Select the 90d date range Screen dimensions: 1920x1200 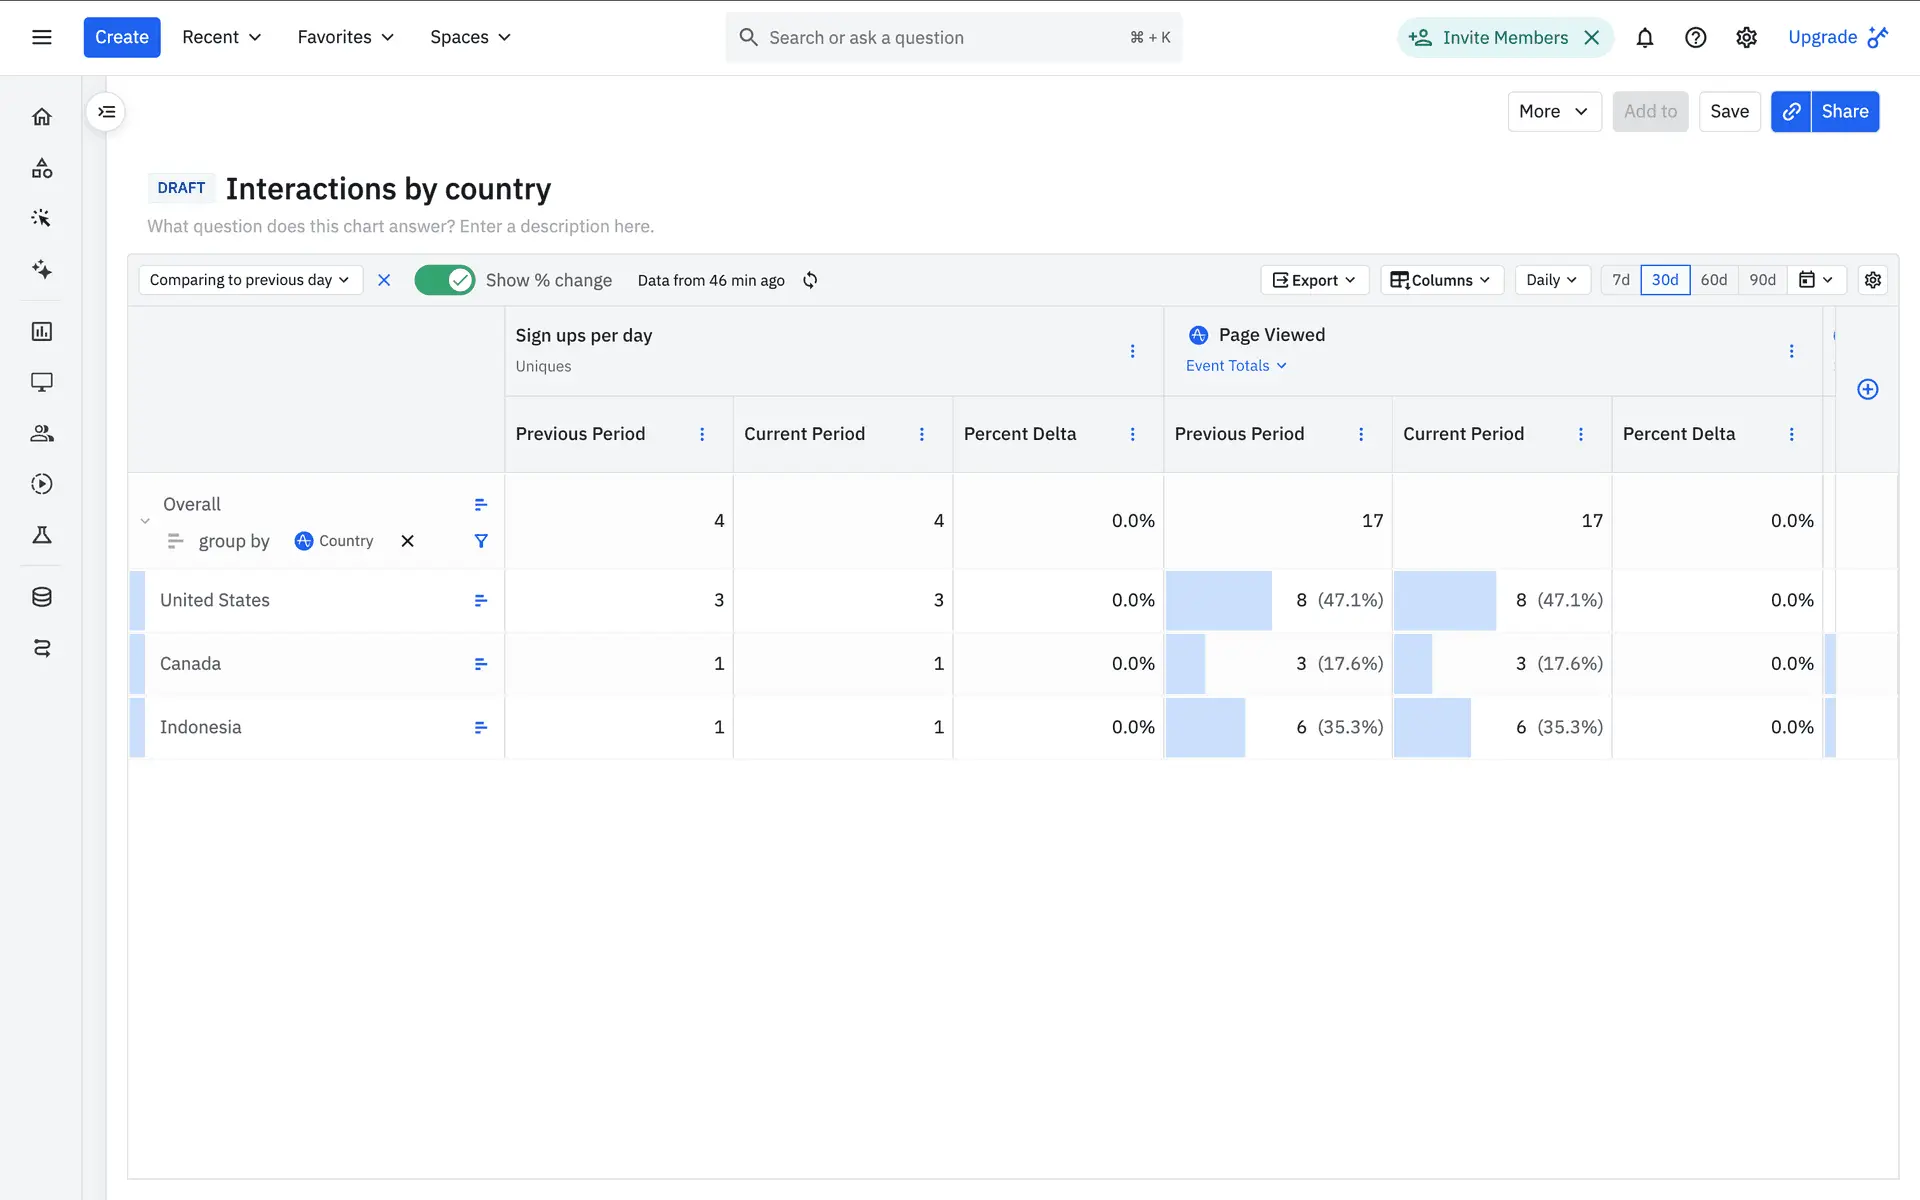pos(1762,280)
